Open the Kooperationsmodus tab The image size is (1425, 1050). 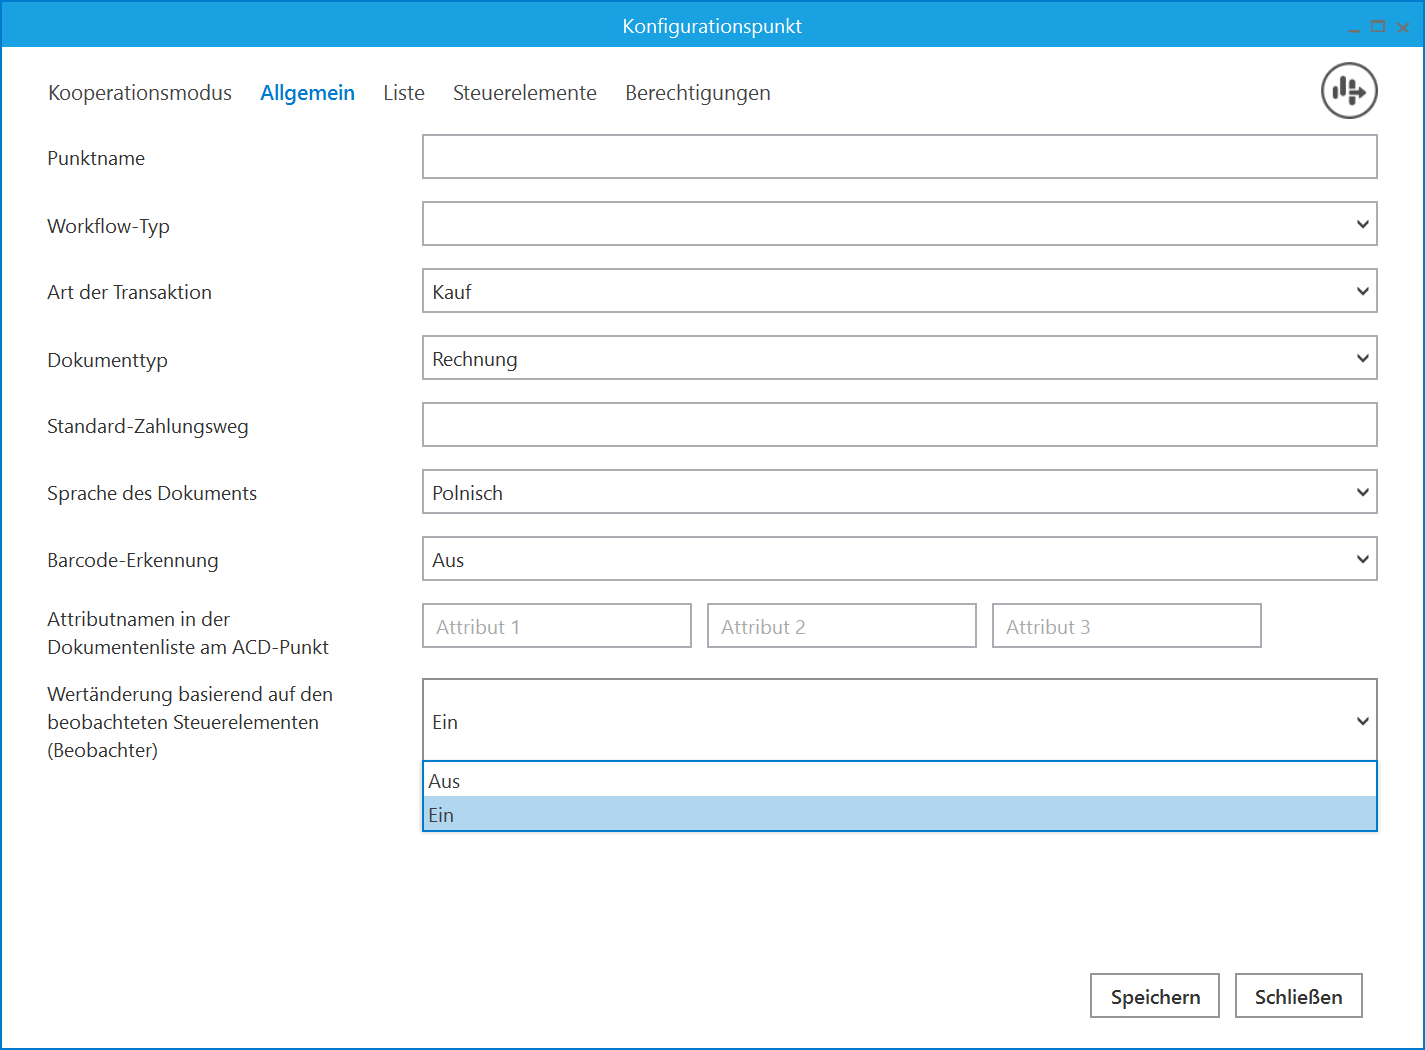tap(140, 93)
